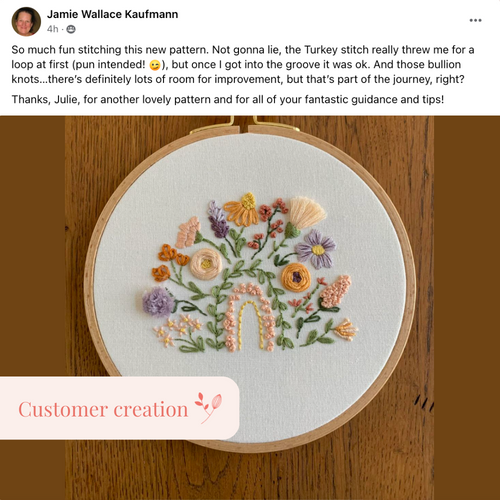Click the pink leaf sprig icon
500x500 pixels.
point(208,408)
